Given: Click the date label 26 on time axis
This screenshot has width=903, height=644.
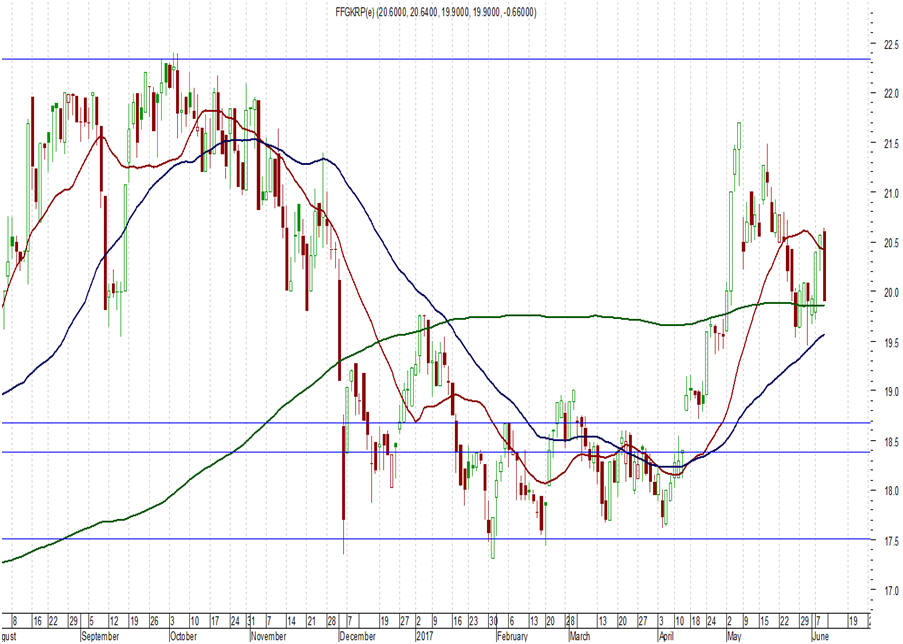Looking at the screenshot, I should 154,622.
